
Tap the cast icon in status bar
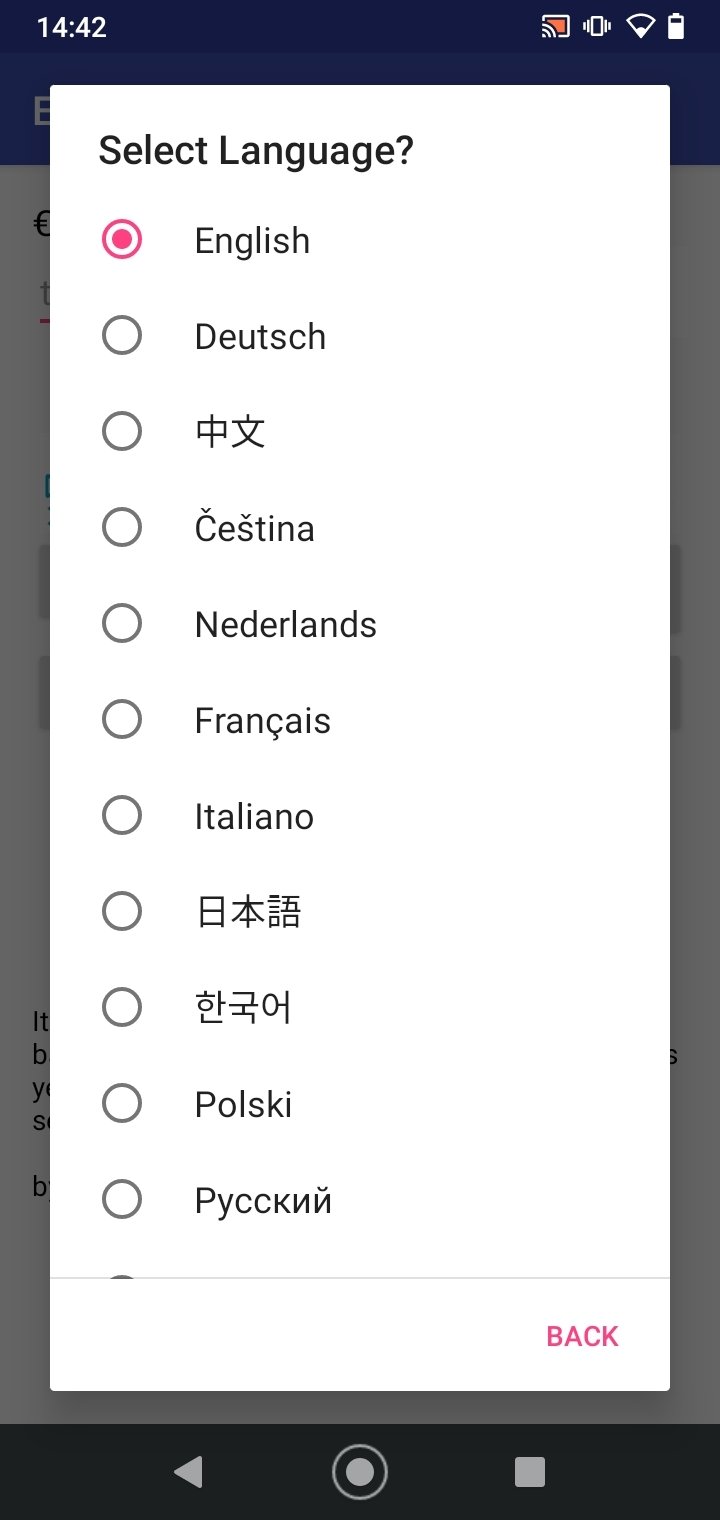555,27
